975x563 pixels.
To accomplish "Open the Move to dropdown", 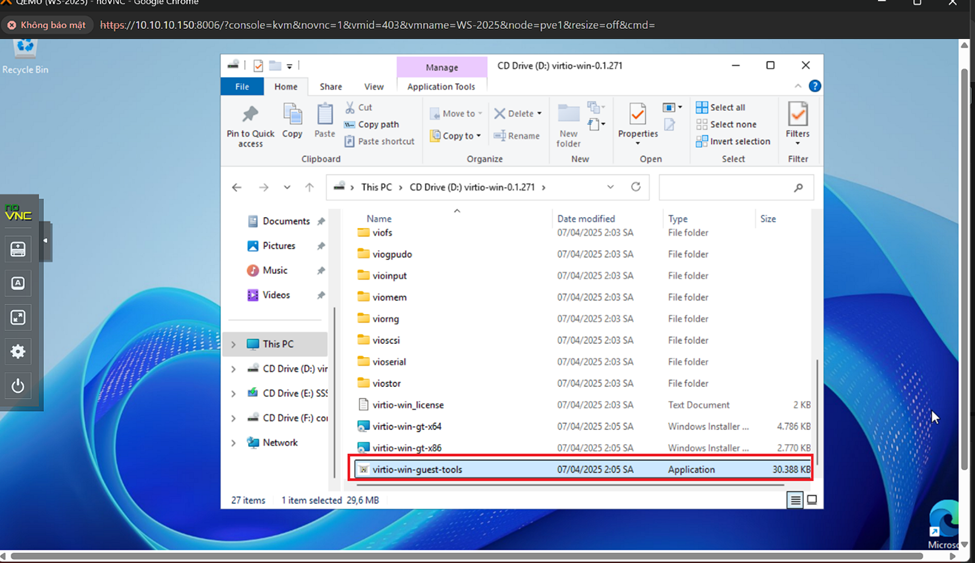I will [x=458, y=114].
